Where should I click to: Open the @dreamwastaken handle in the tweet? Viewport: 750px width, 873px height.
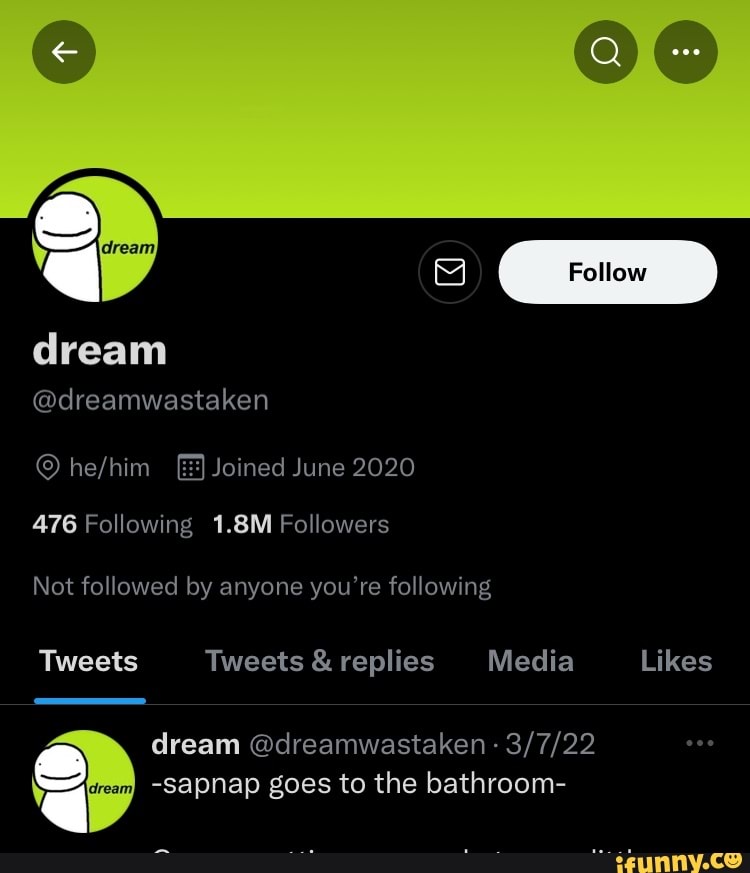pyautogui.click(x=367, y=744)
